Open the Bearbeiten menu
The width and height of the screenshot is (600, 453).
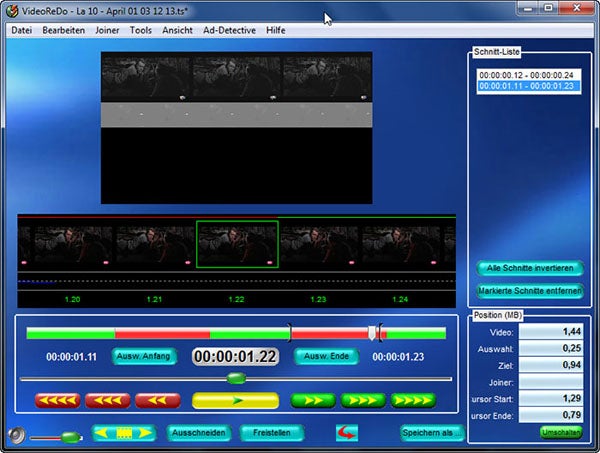tap(64, 30)
